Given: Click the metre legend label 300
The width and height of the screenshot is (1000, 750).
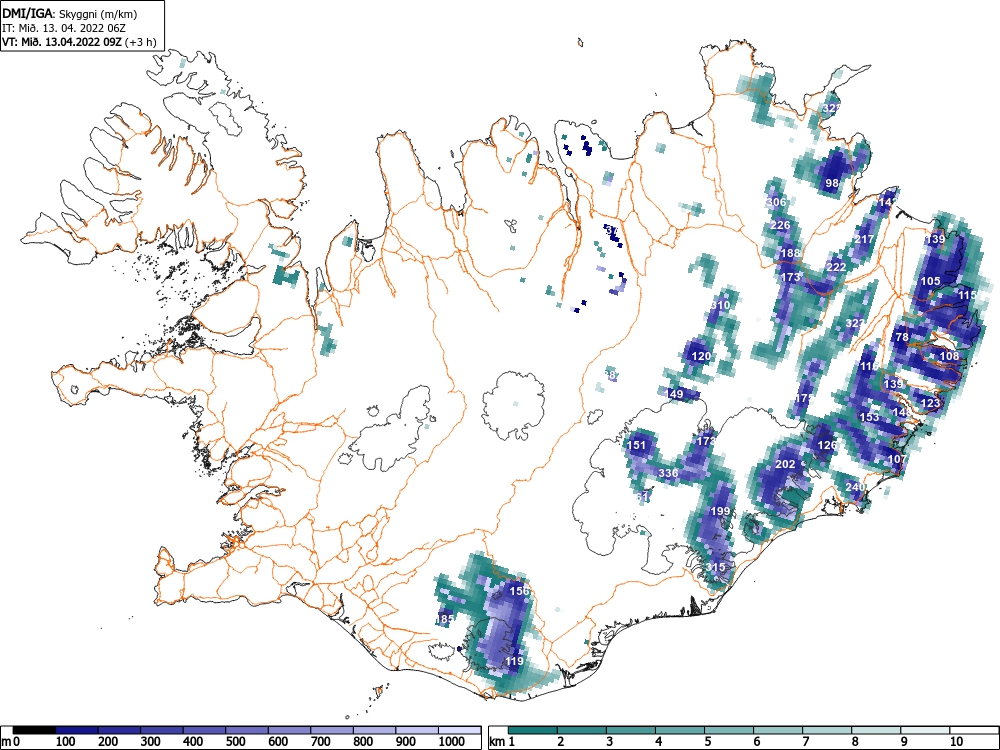Looking at the screenshot, I should coord(151,741).
